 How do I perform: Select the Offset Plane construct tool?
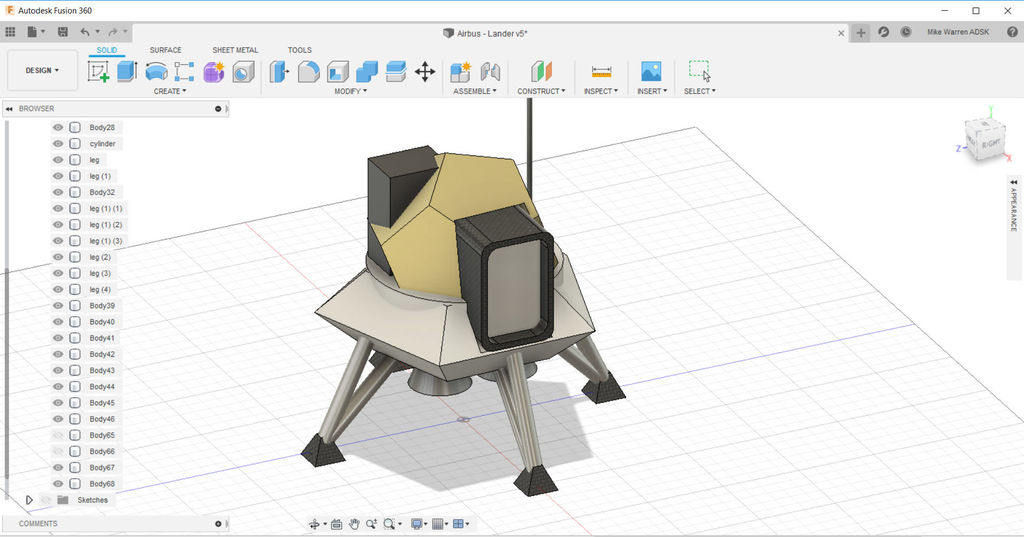pos(541,71)
